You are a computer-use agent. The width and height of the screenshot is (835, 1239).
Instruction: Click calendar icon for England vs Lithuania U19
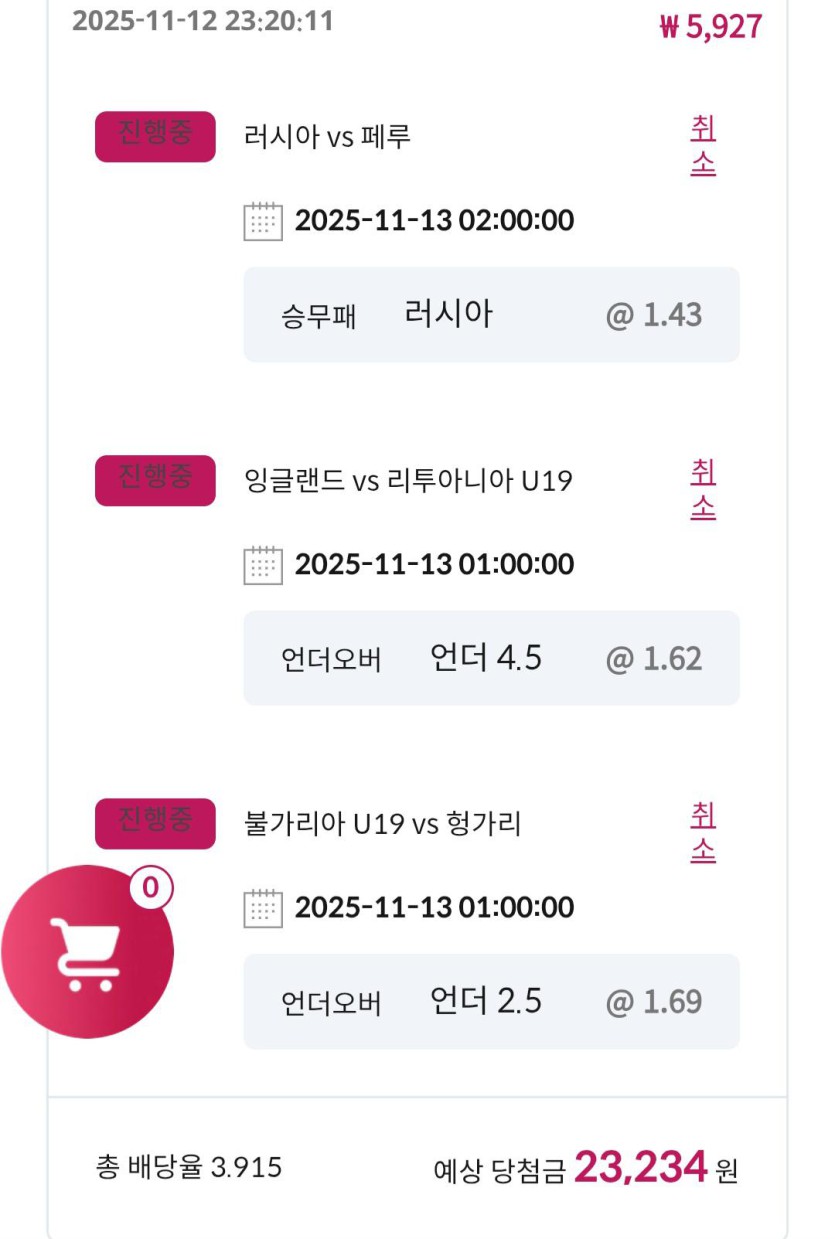click(x=263, y=565)
